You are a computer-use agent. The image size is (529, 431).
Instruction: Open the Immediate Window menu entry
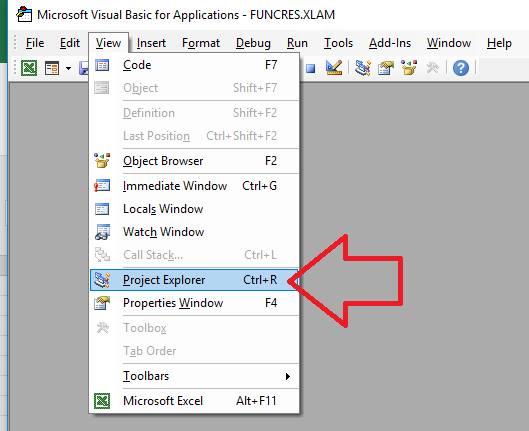(194, 186)
